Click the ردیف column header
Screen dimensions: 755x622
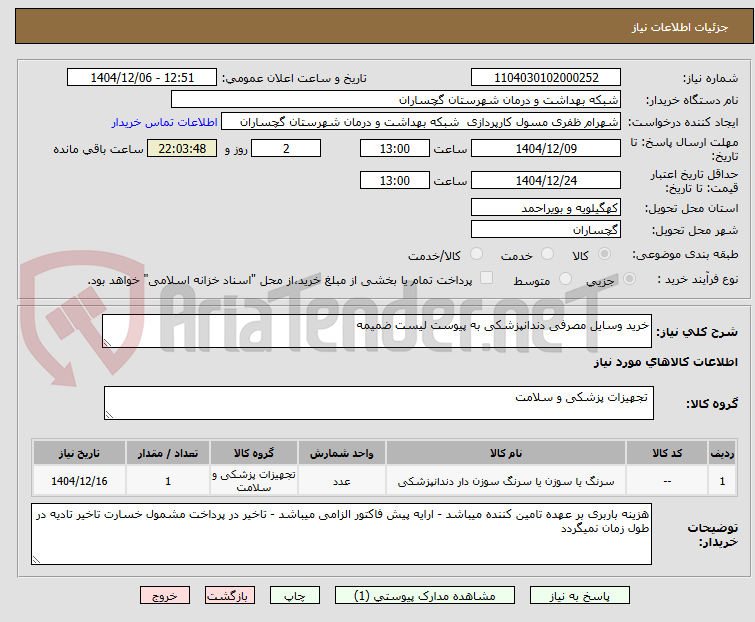coord(722,453)
